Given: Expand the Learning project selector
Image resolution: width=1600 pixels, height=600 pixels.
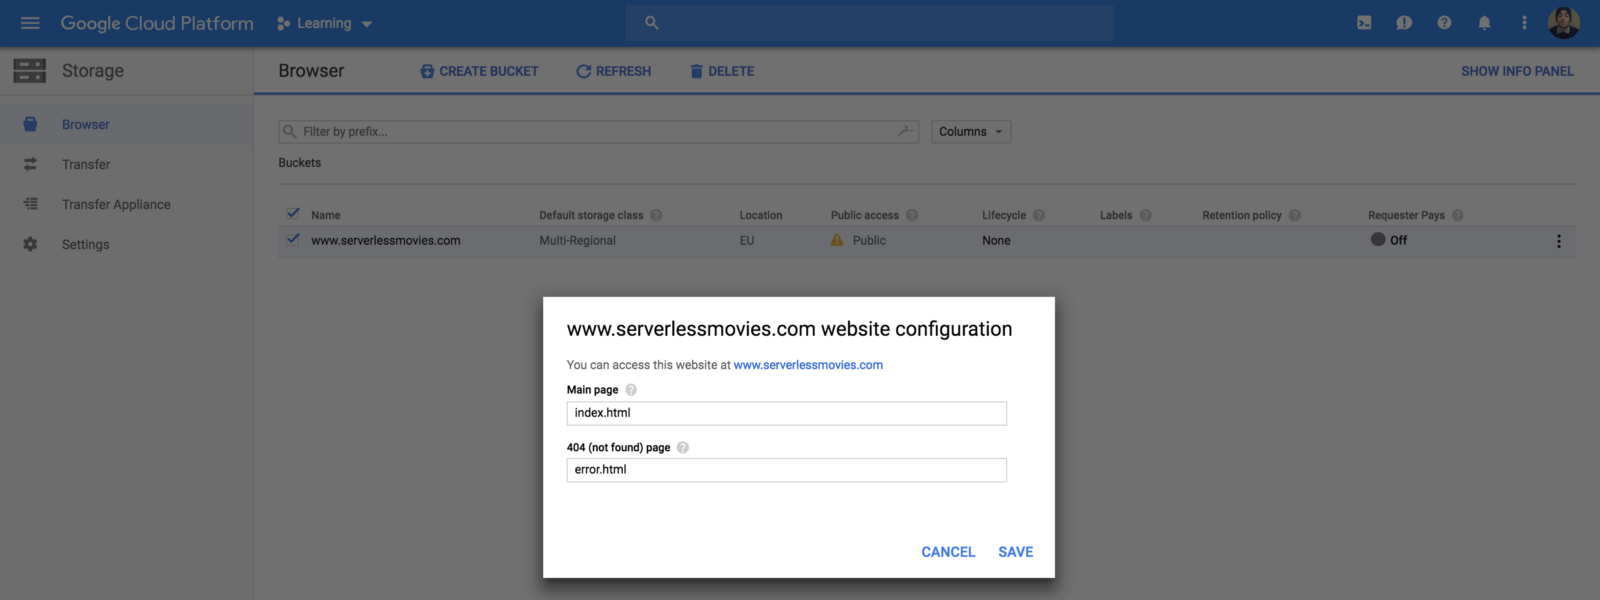Looking at the screenshot, I should click(x=325, y=23).
